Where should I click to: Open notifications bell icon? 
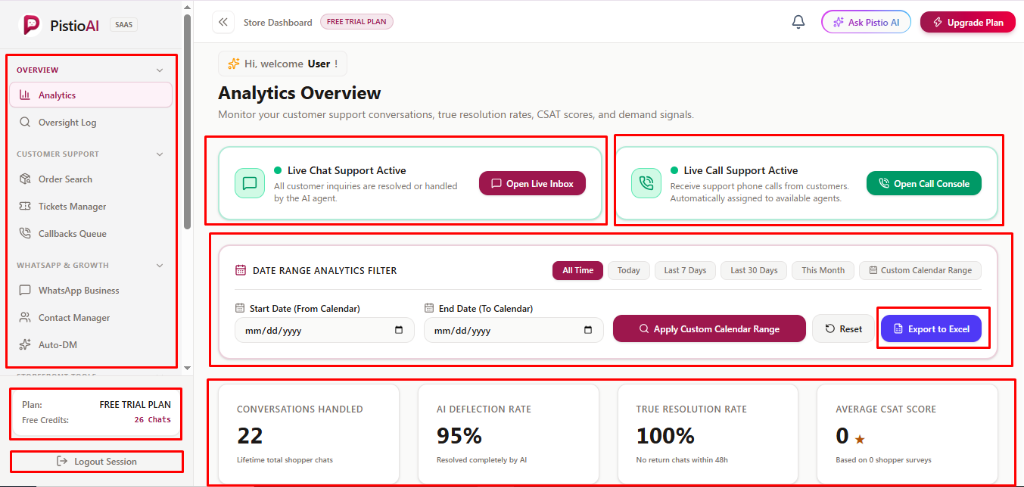pyautogui.click(x=798, y=22)
